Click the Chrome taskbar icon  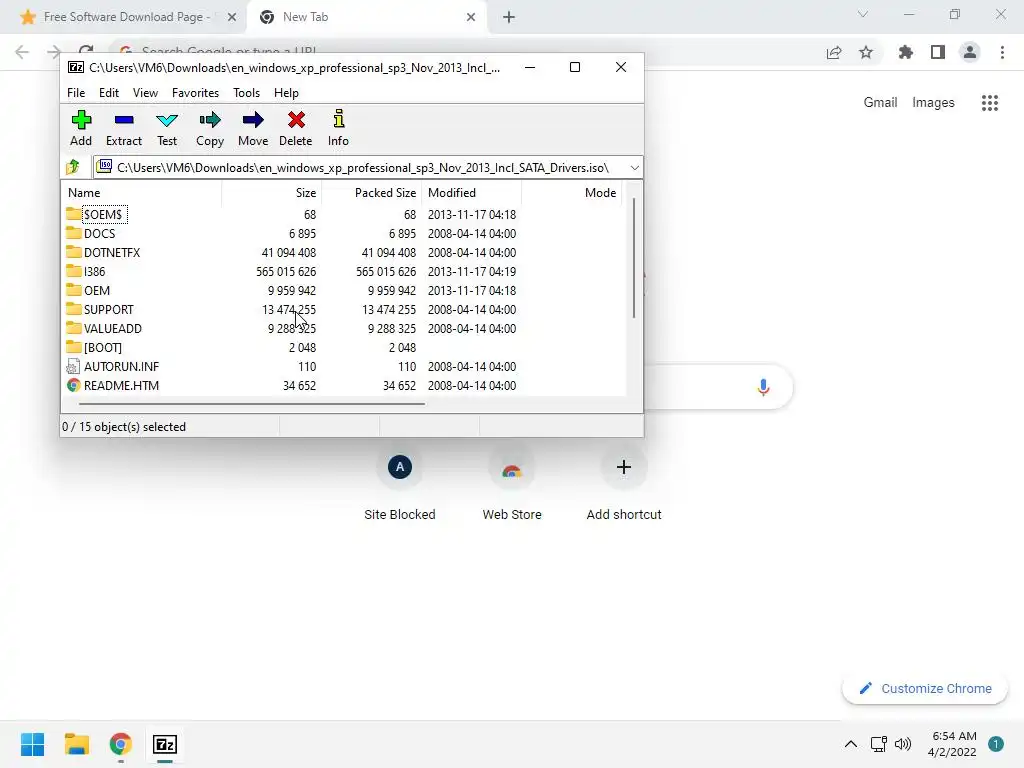pos(121,744)
